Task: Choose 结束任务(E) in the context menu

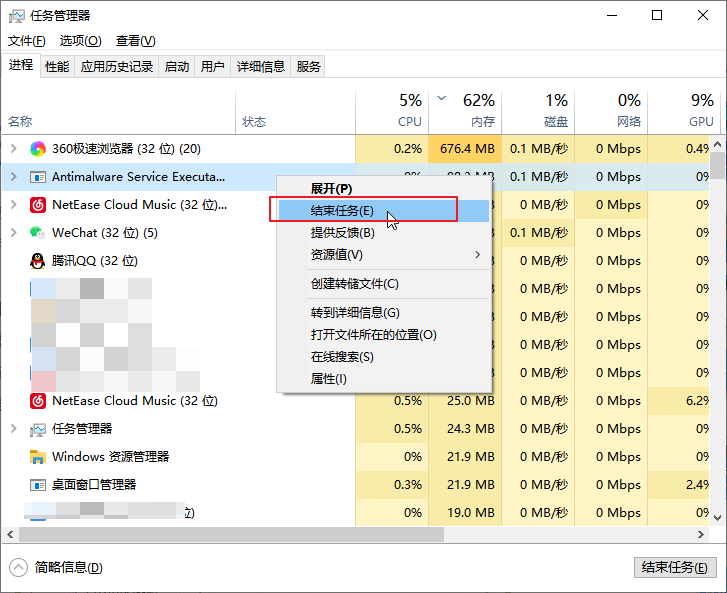Action: 342,211
